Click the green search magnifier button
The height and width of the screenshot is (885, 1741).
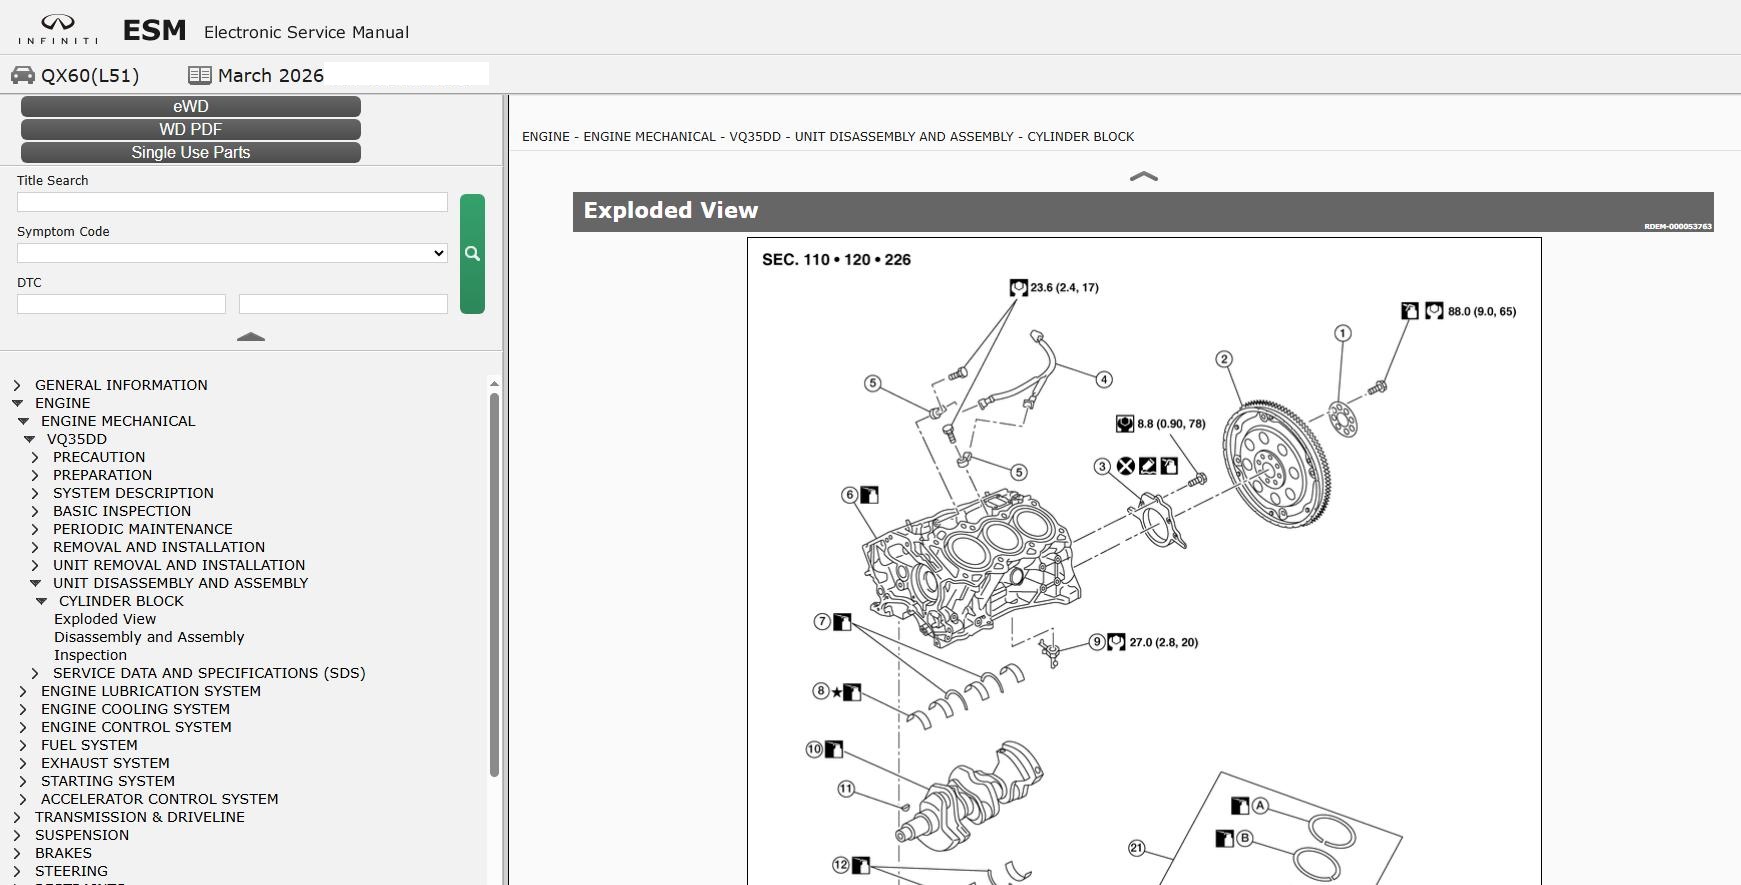coord(472,254)
